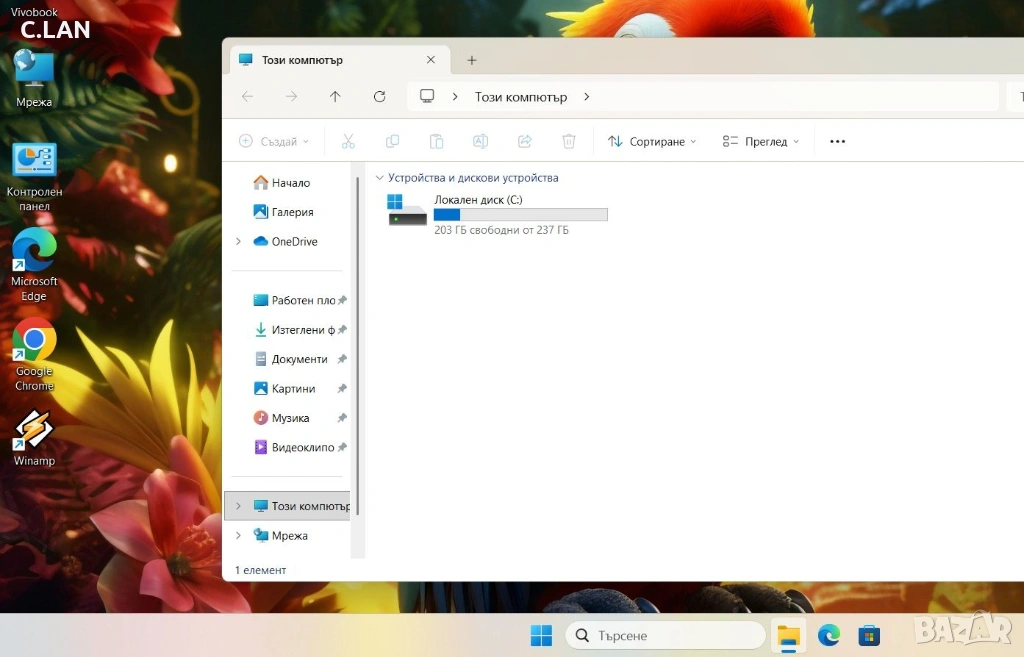
Task: Click the Delete trash icon in toolbar
Action: 569,142
